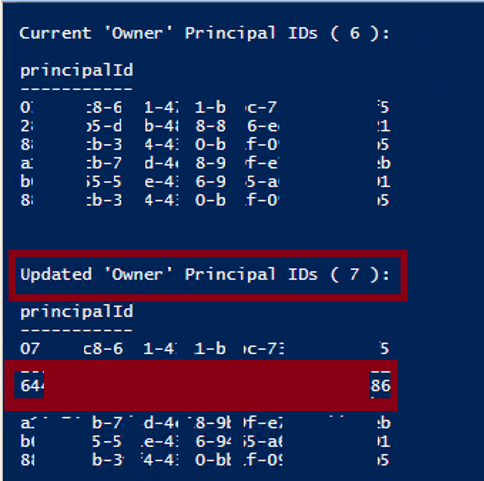Screen dimensions: 484x481
Task: Click the red highlighted row starting with 644
Action: [201, 385]
